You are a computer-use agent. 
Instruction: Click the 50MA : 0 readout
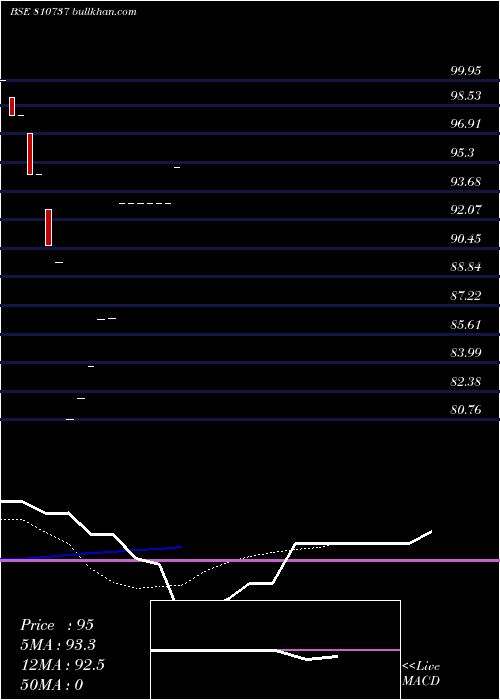52,685
